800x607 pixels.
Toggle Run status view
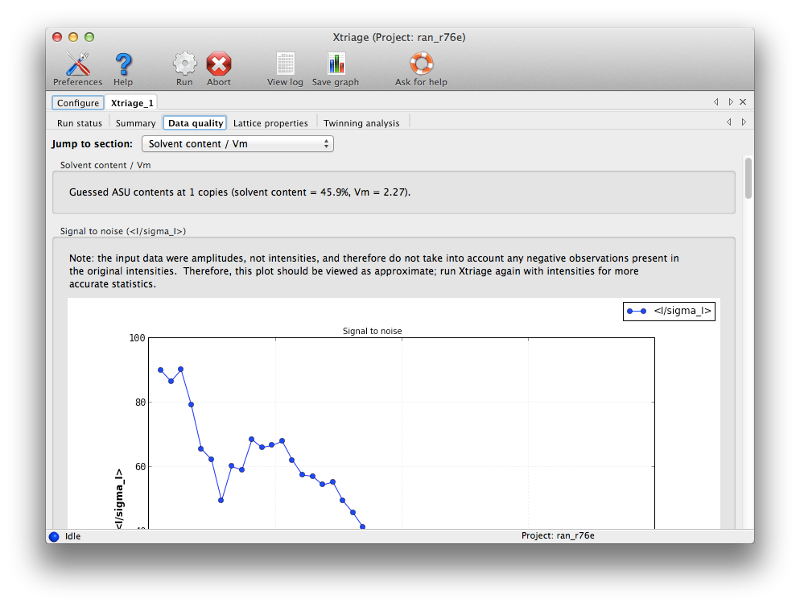79,123
